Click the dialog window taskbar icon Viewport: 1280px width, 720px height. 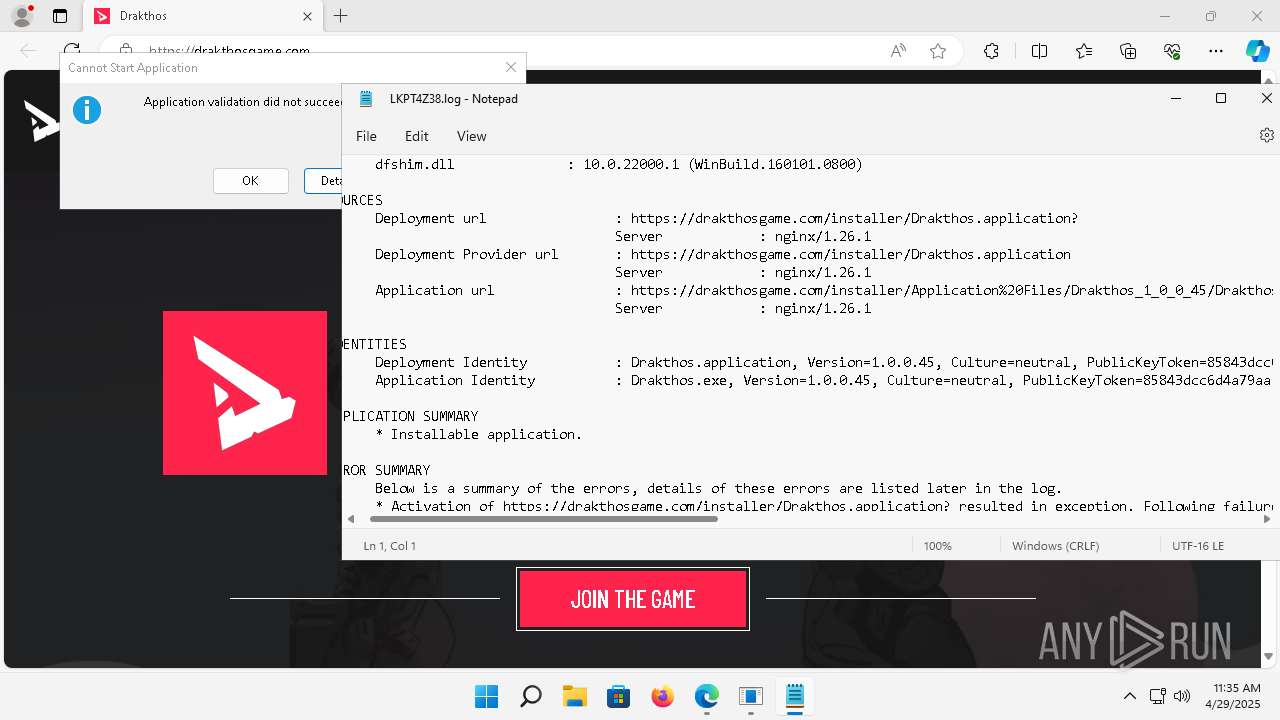click(x=750, y=696)
